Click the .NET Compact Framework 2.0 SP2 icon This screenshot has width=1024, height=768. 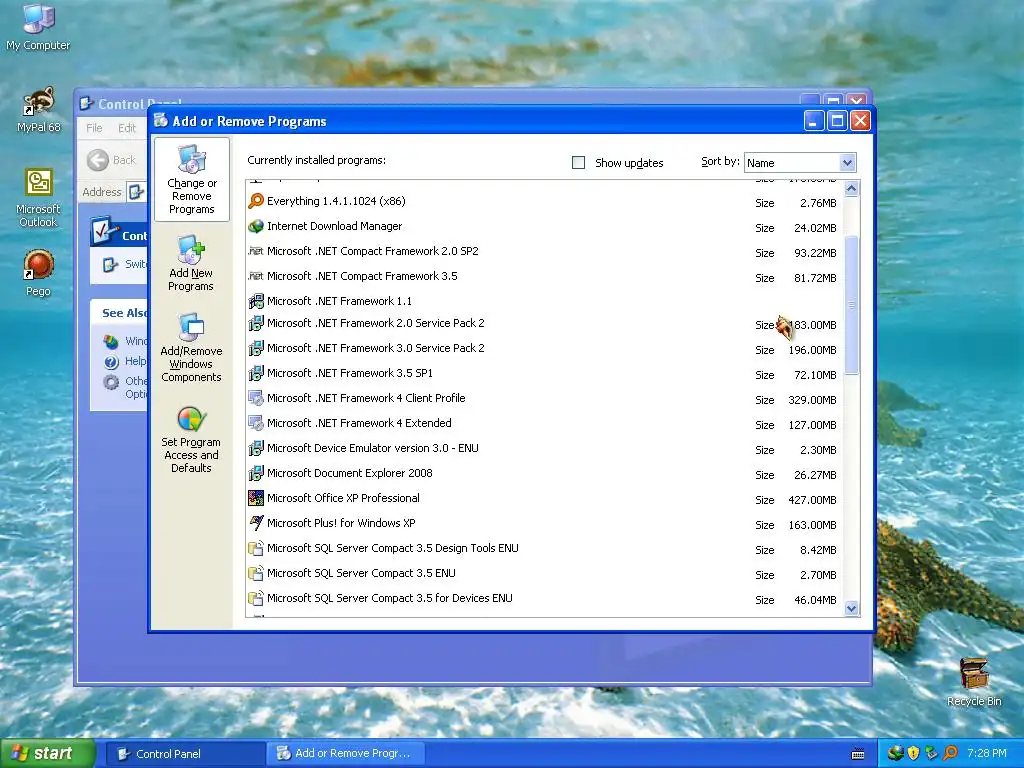256,251
